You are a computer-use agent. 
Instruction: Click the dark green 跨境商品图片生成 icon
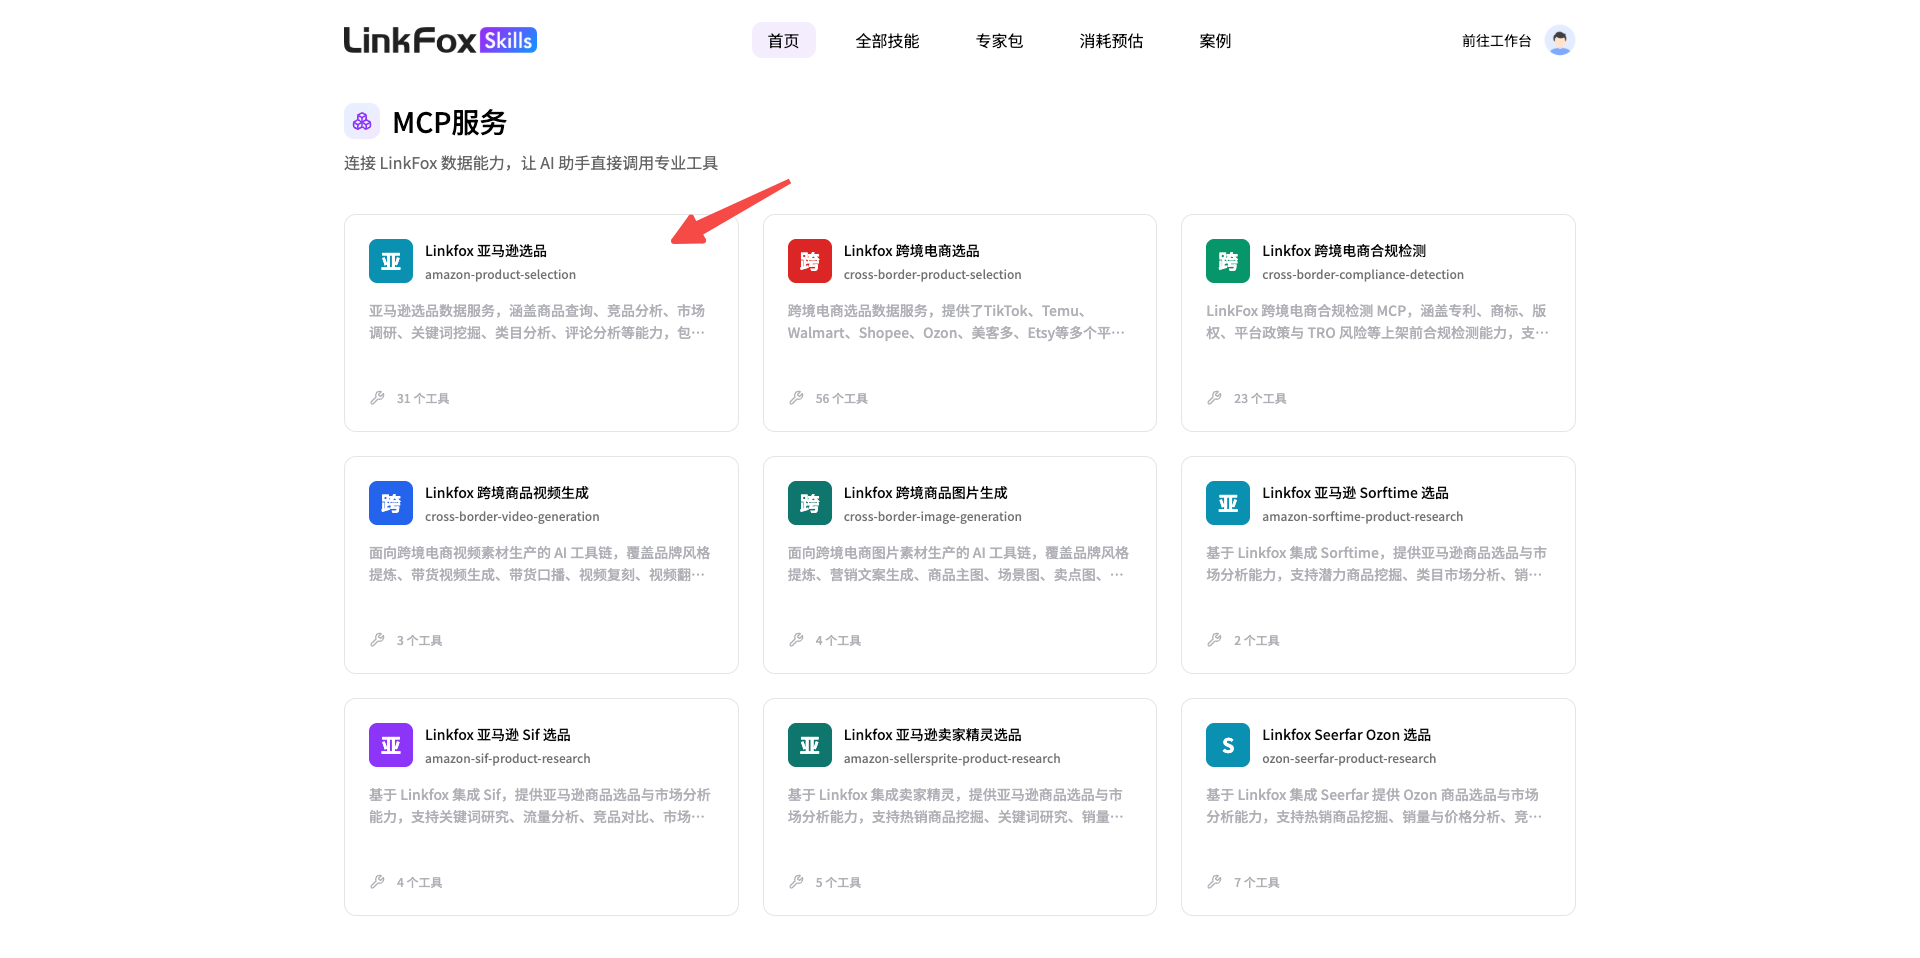(810, 503)
